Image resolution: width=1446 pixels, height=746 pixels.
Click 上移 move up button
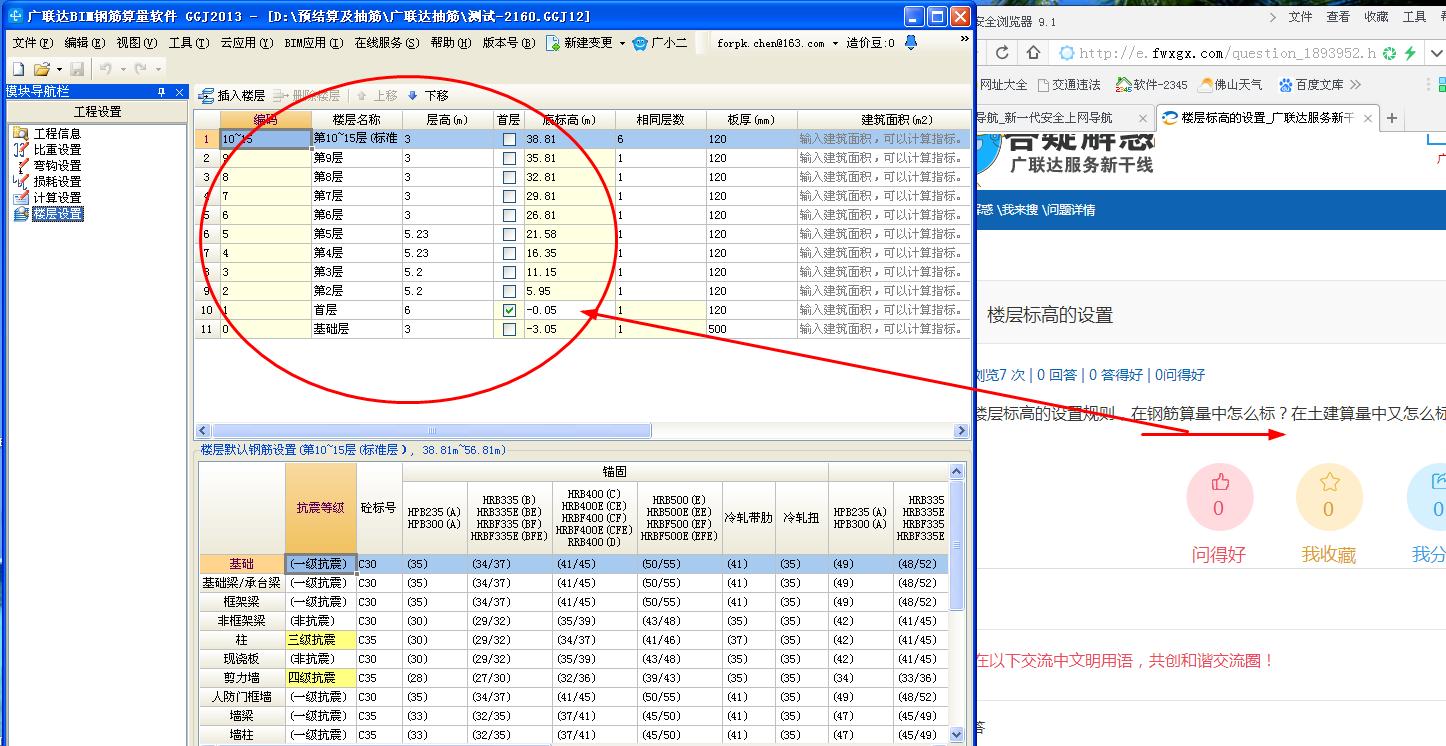[x=376, y=96]
